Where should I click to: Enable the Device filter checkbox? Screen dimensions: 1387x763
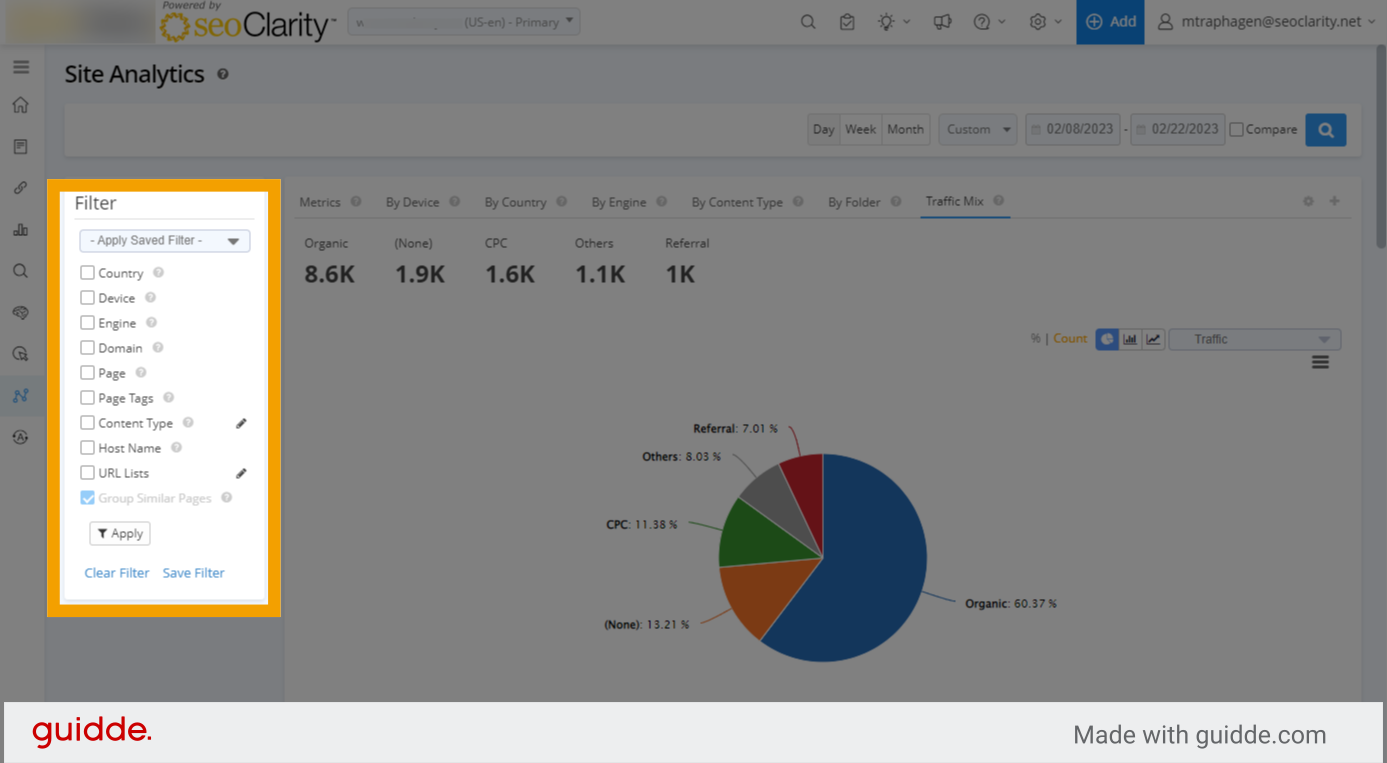click(x=87, y=297)
